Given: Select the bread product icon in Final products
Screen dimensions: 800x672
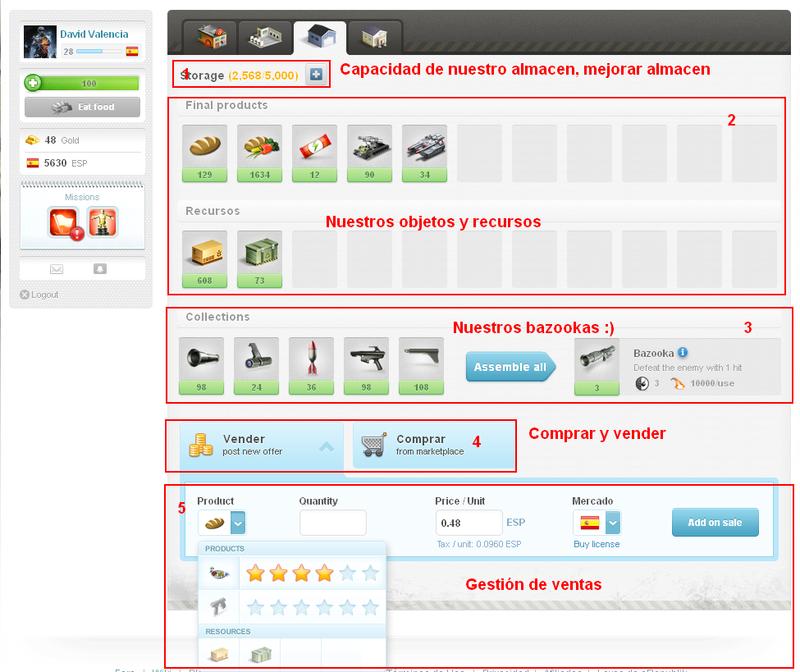Looking at the screenshot, I should coord(206,146).
